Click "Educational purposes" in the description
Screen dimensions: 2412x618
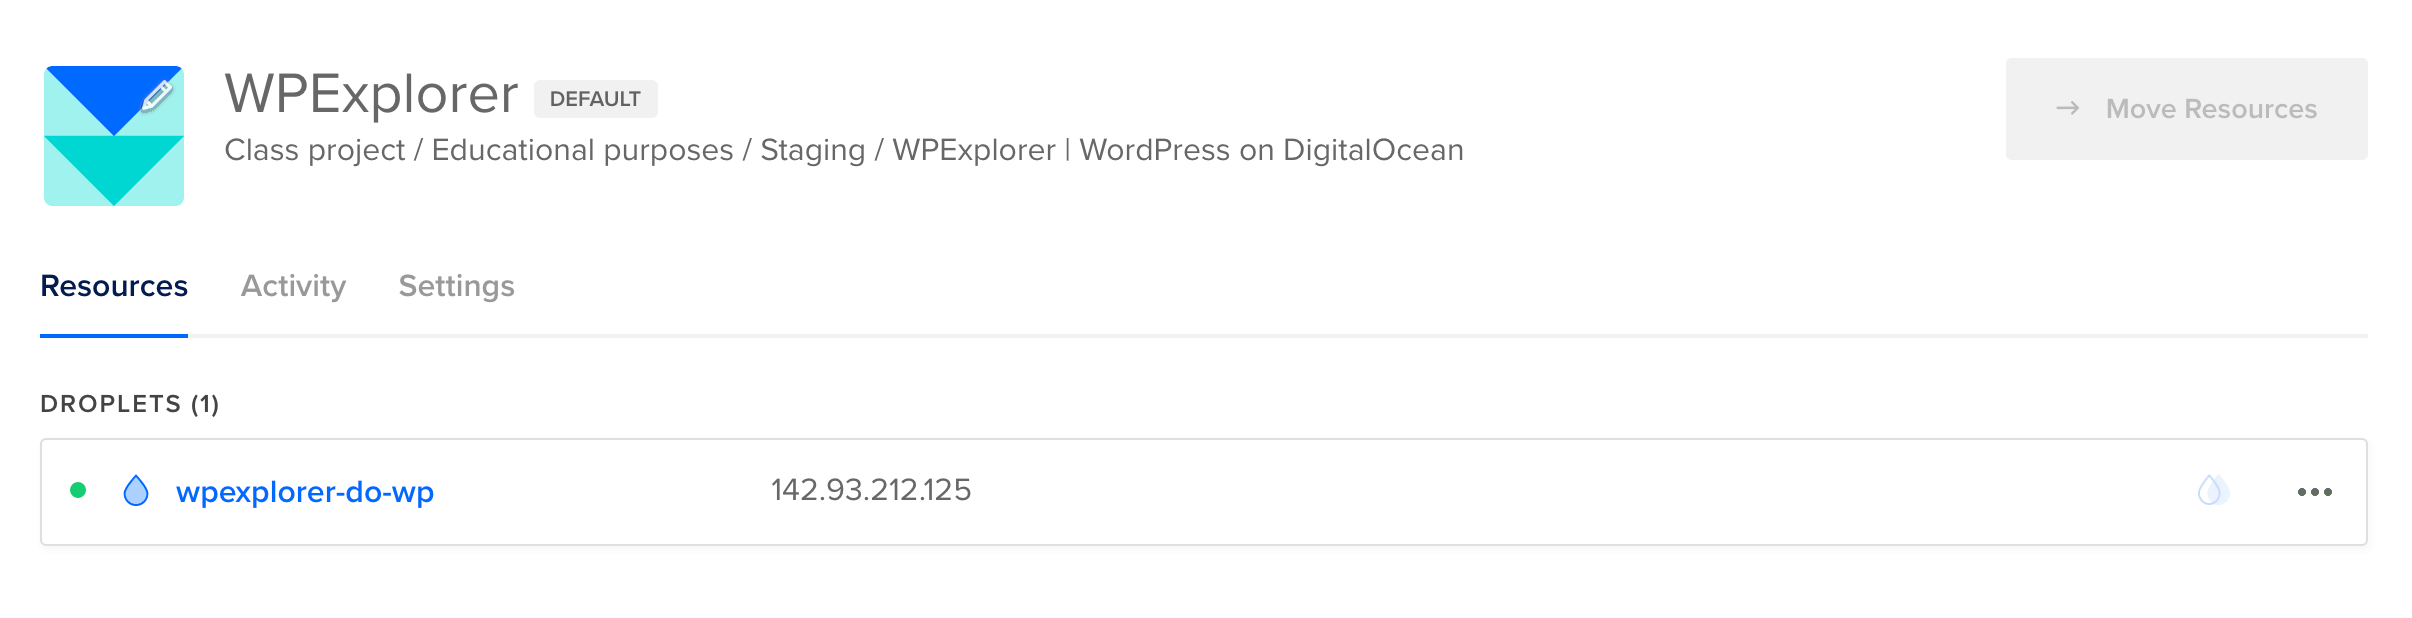(582, 150)
